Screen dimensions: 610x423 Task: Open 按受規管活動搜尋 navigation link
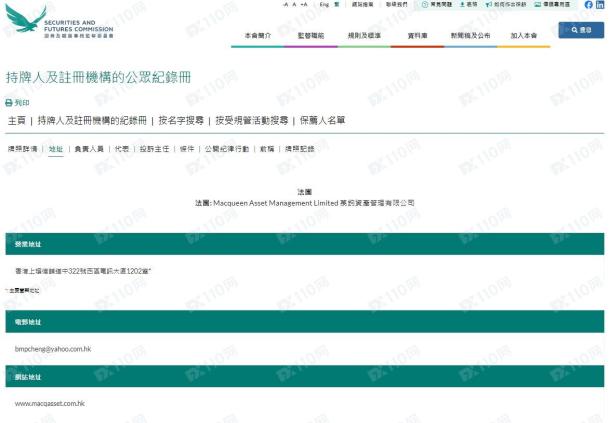pos(252,121)
